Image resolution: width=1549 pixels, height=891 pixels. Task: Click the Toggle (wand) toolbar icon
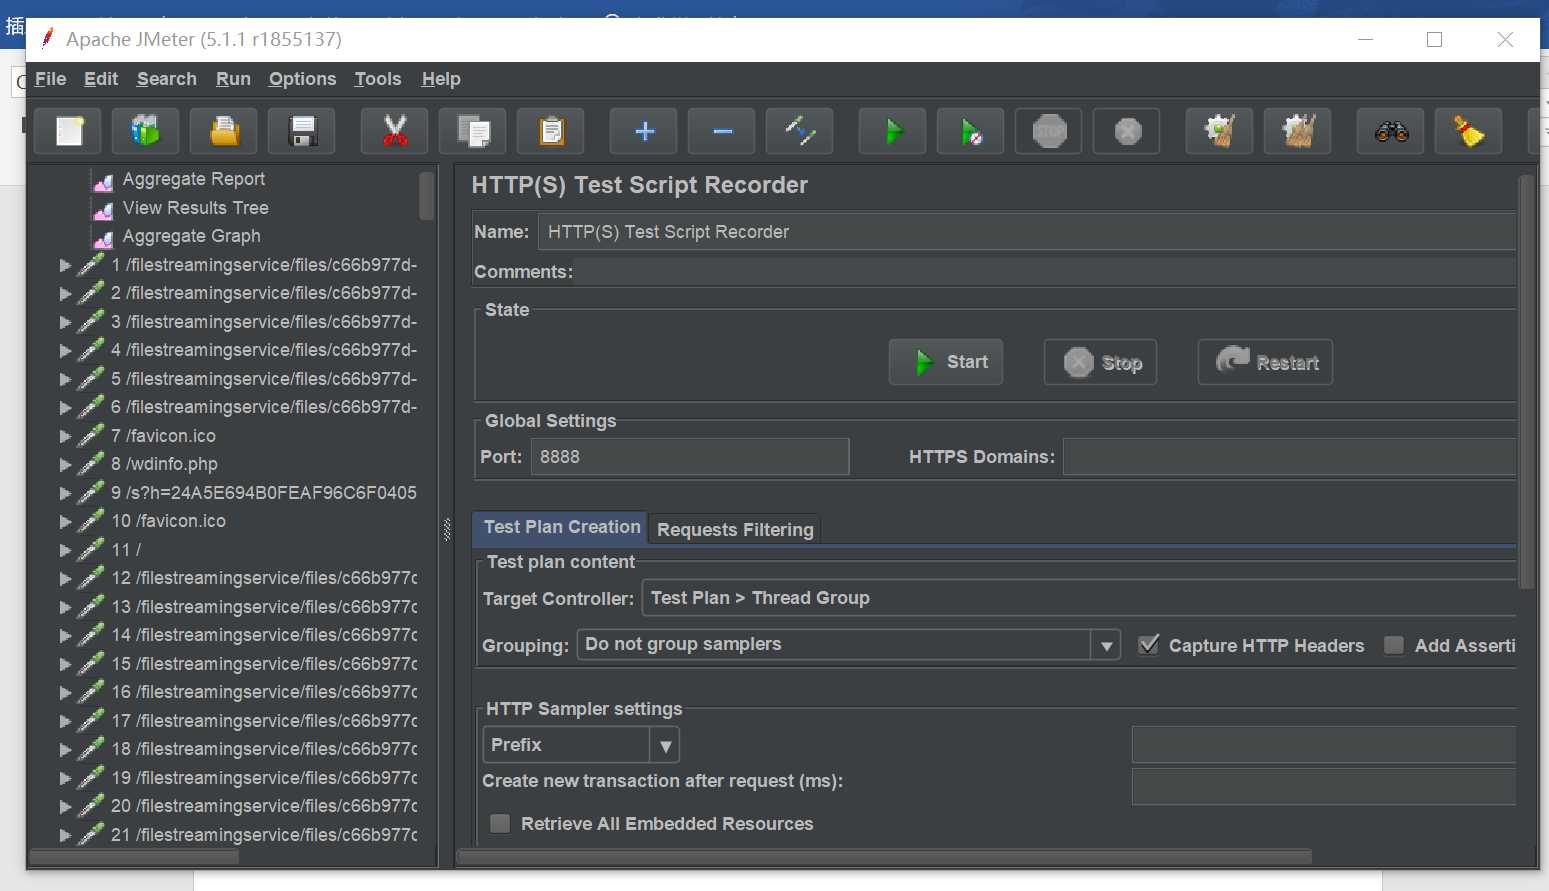tap(800, 131)
